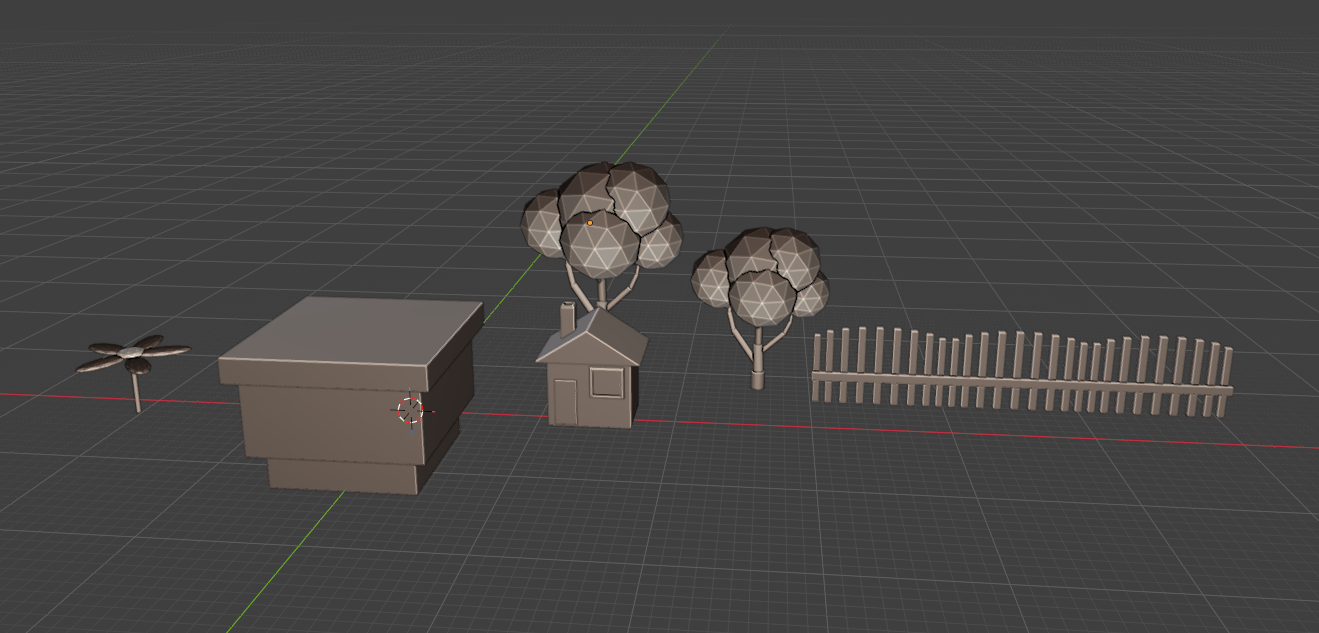Click the square window on the house
The width and height of the screenshot is (1319, 633).
605,382
